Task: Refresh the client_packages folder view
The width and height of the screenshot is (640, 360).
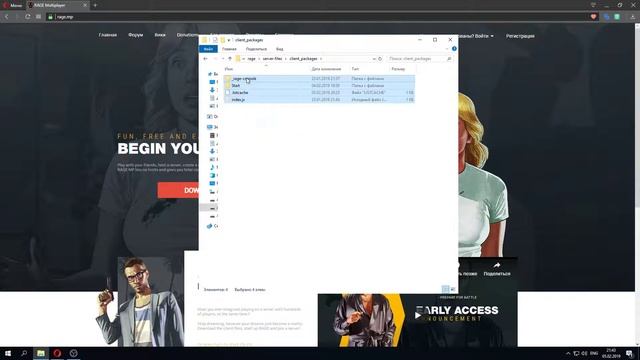Action: pyautogui.click(x=380, y=59)
